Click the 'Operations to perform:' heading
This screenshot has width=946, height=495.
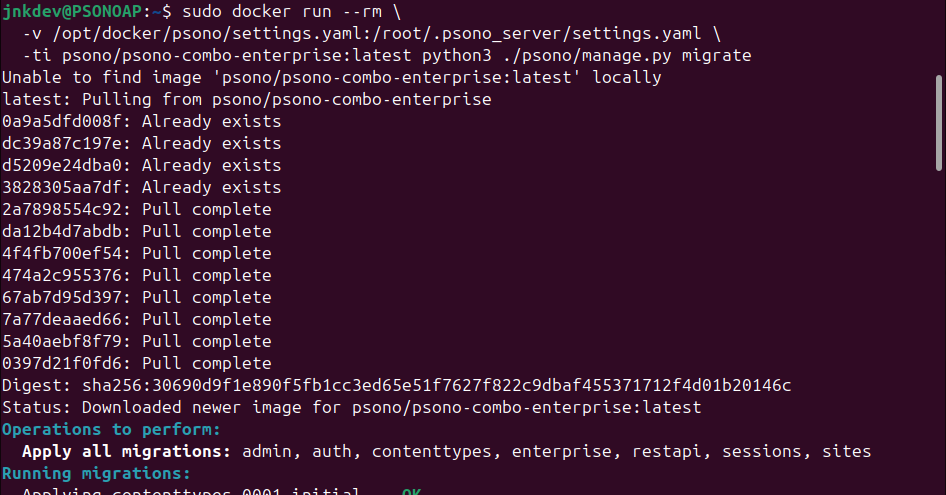tap(110, 429)
